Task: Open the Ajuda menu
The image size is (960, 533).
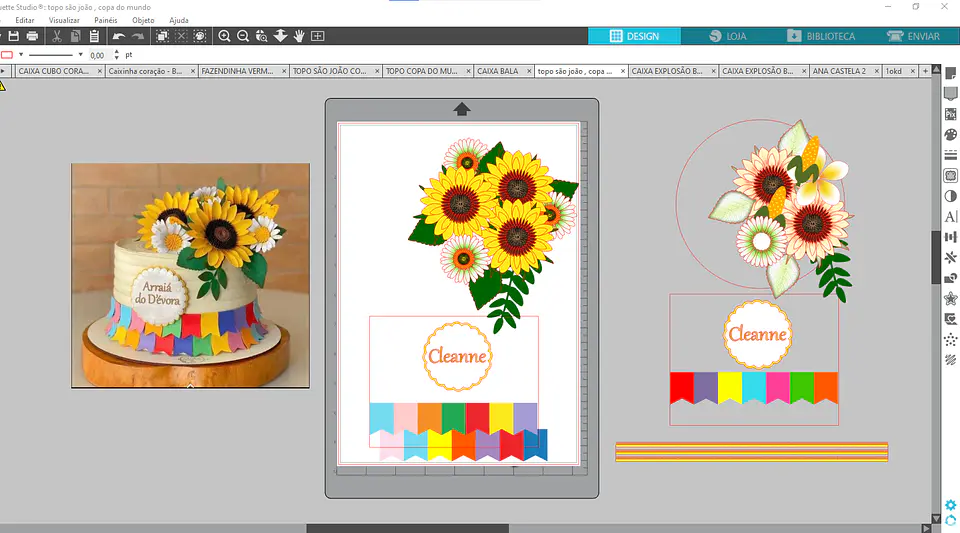Action: [x=179, y=20]
